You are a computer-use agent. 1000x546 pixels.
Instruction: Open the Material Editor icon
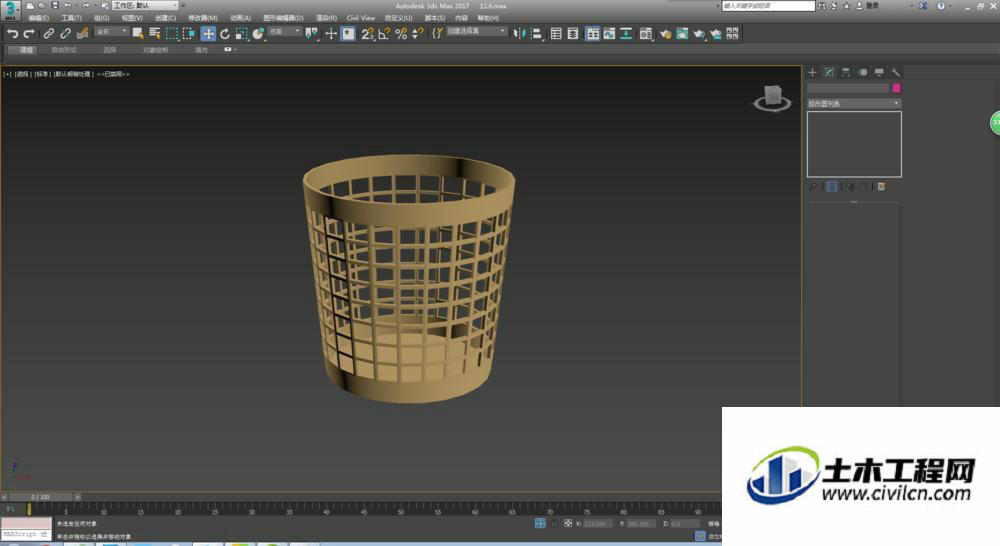pyautogui.click(x=646, y=34)
